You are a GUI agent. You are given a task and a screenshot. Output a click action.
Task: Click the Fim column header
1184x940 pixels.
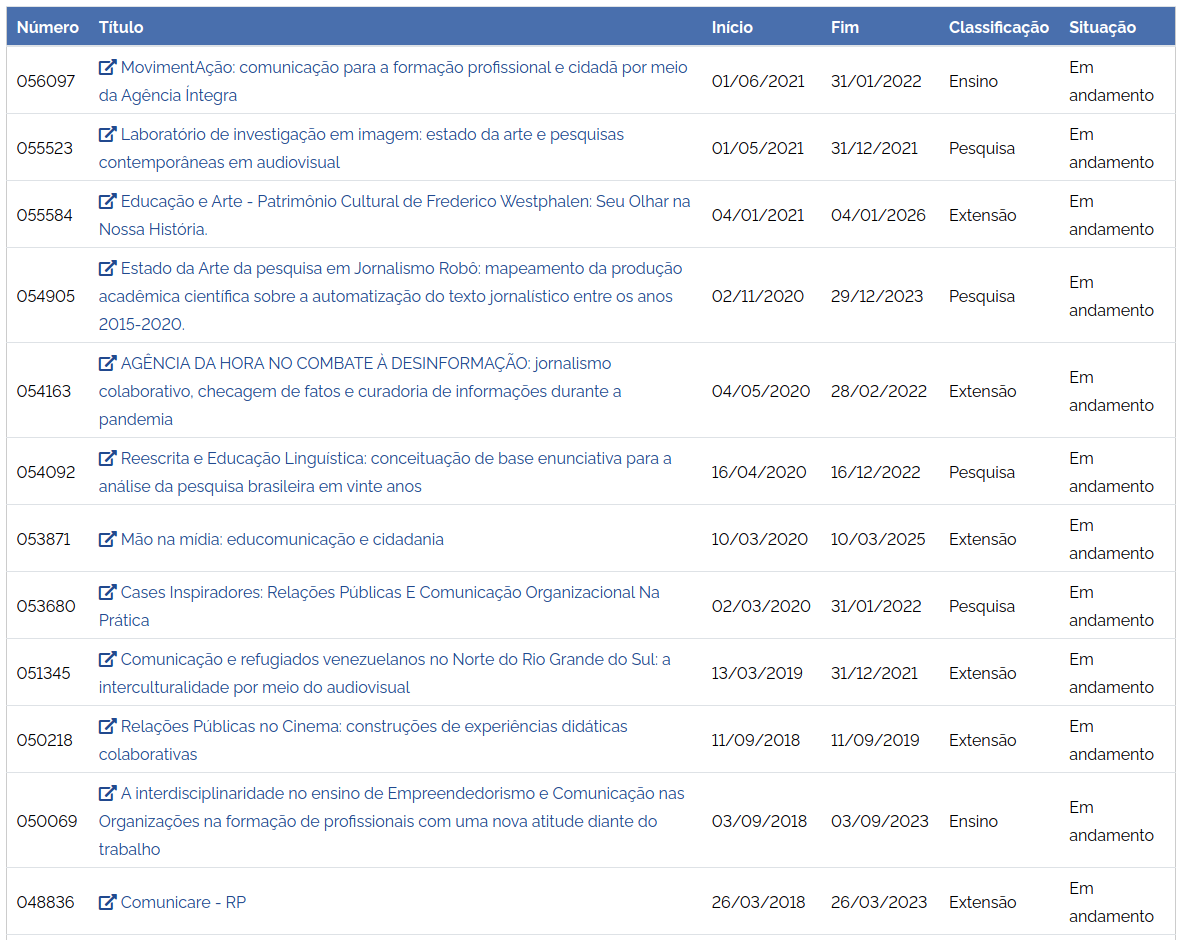[845, 27]
